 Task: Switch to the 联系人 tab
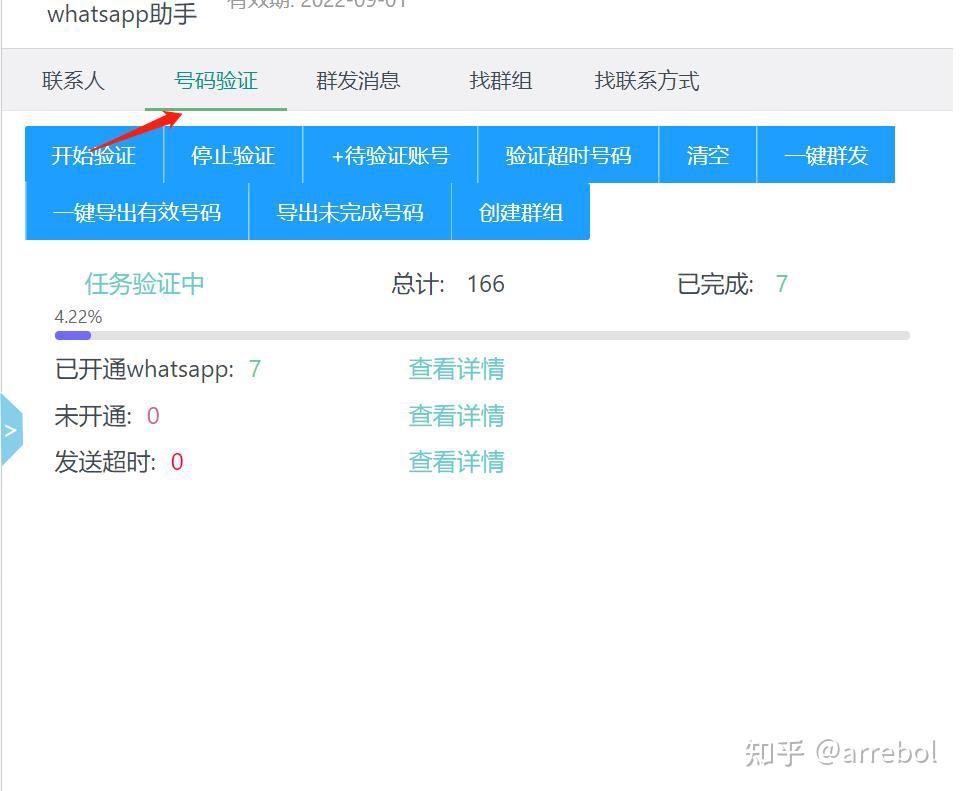pos(73,80)
